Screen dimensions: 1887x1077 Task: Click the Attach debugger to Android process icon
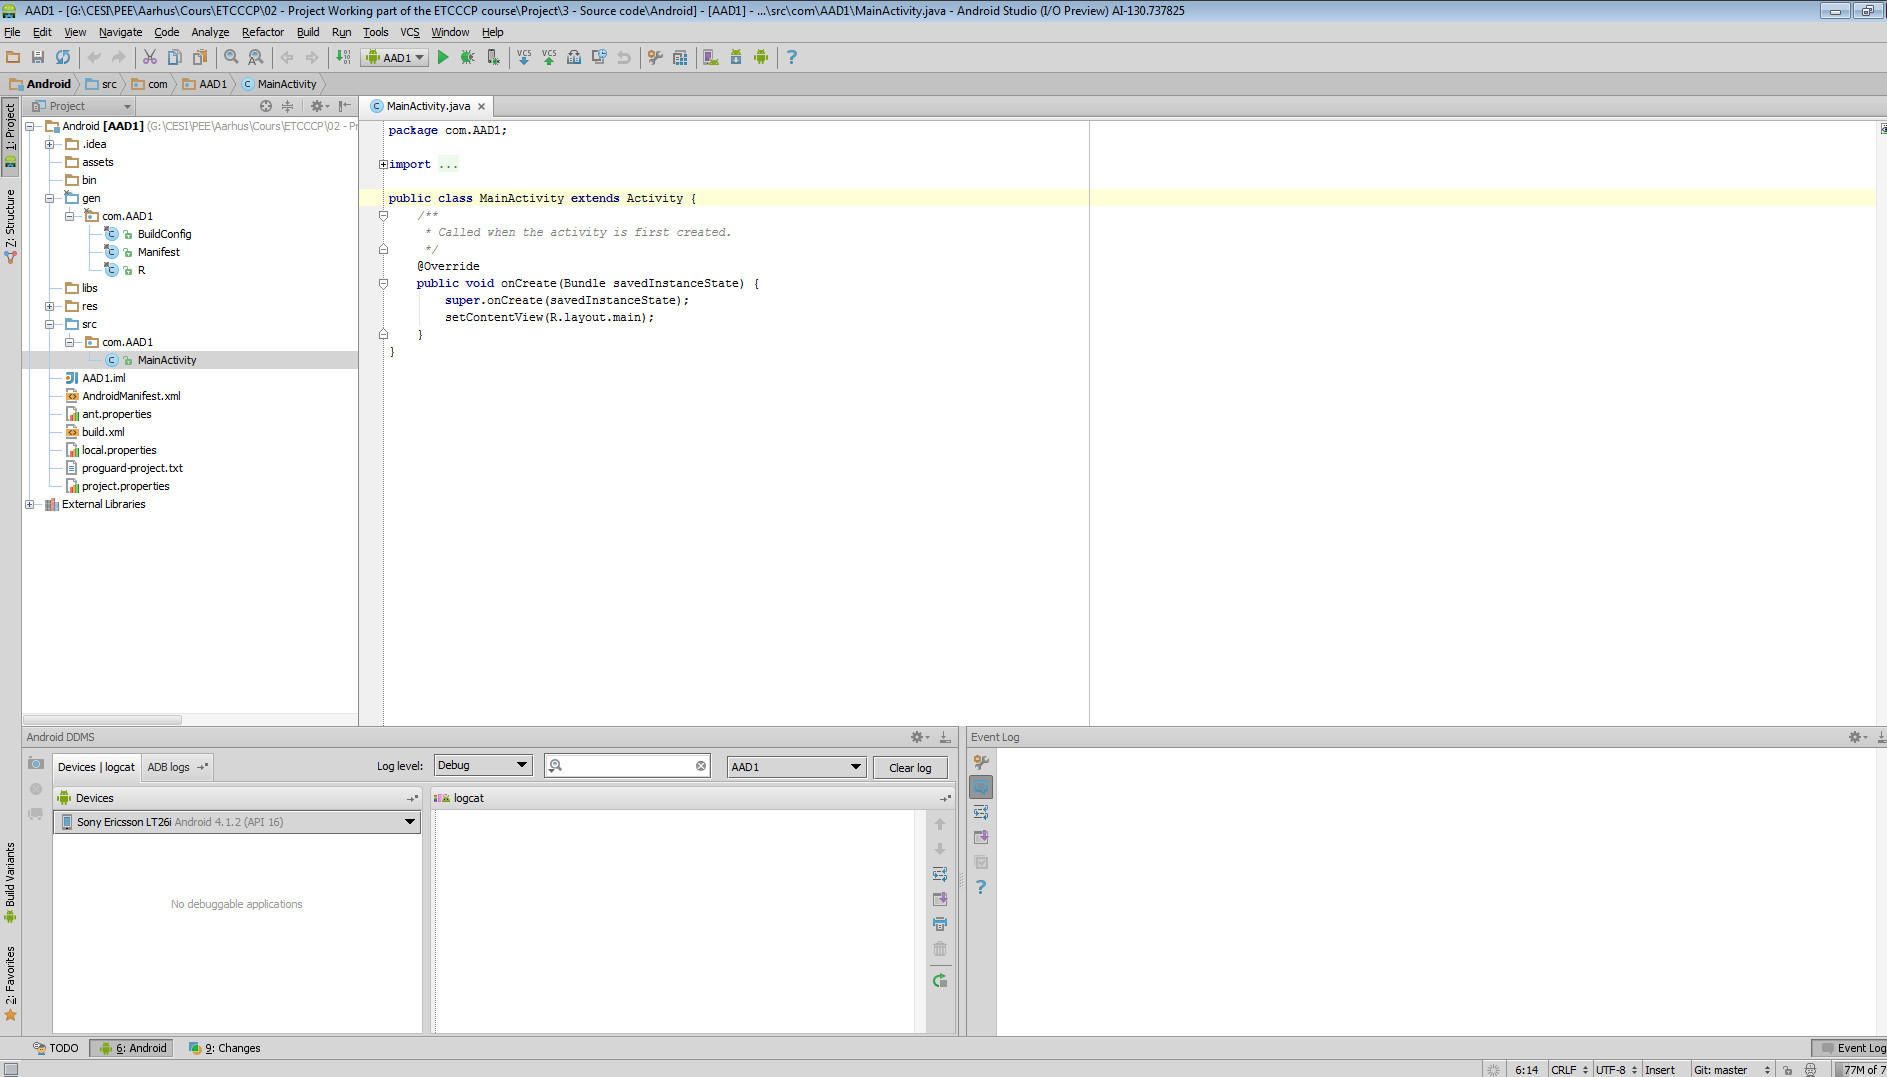493,57
